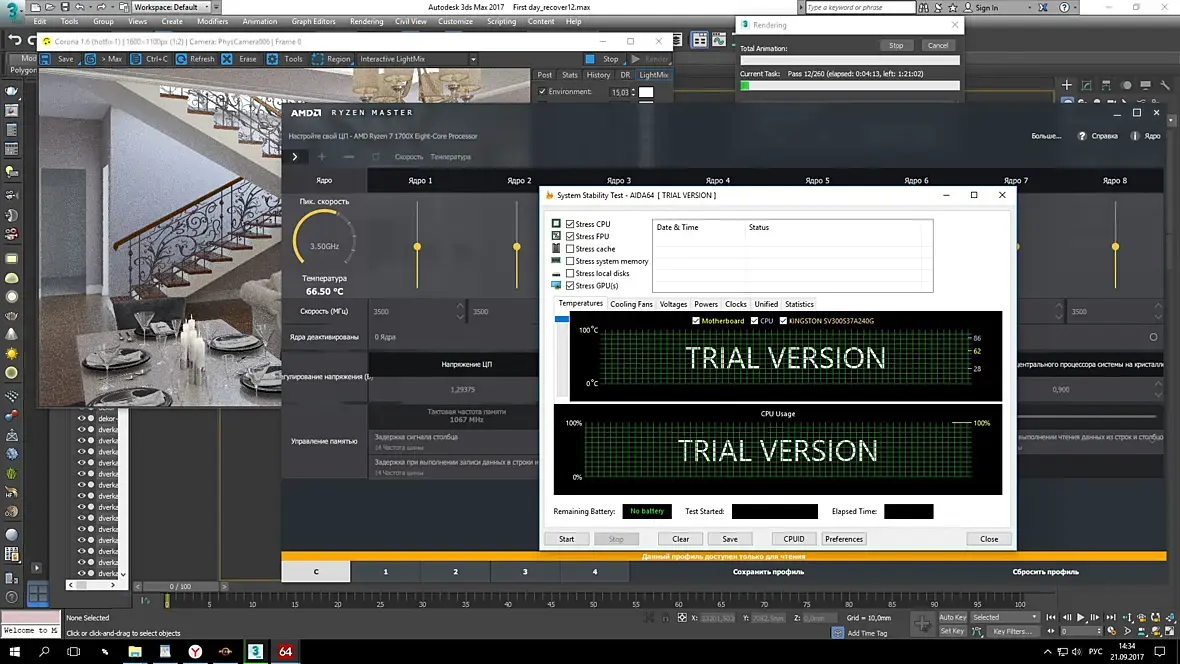The width and height of the screenshot is (1180, 664).
Task: Click the Preferences button in AIDA64
Action: coord(844,539)
